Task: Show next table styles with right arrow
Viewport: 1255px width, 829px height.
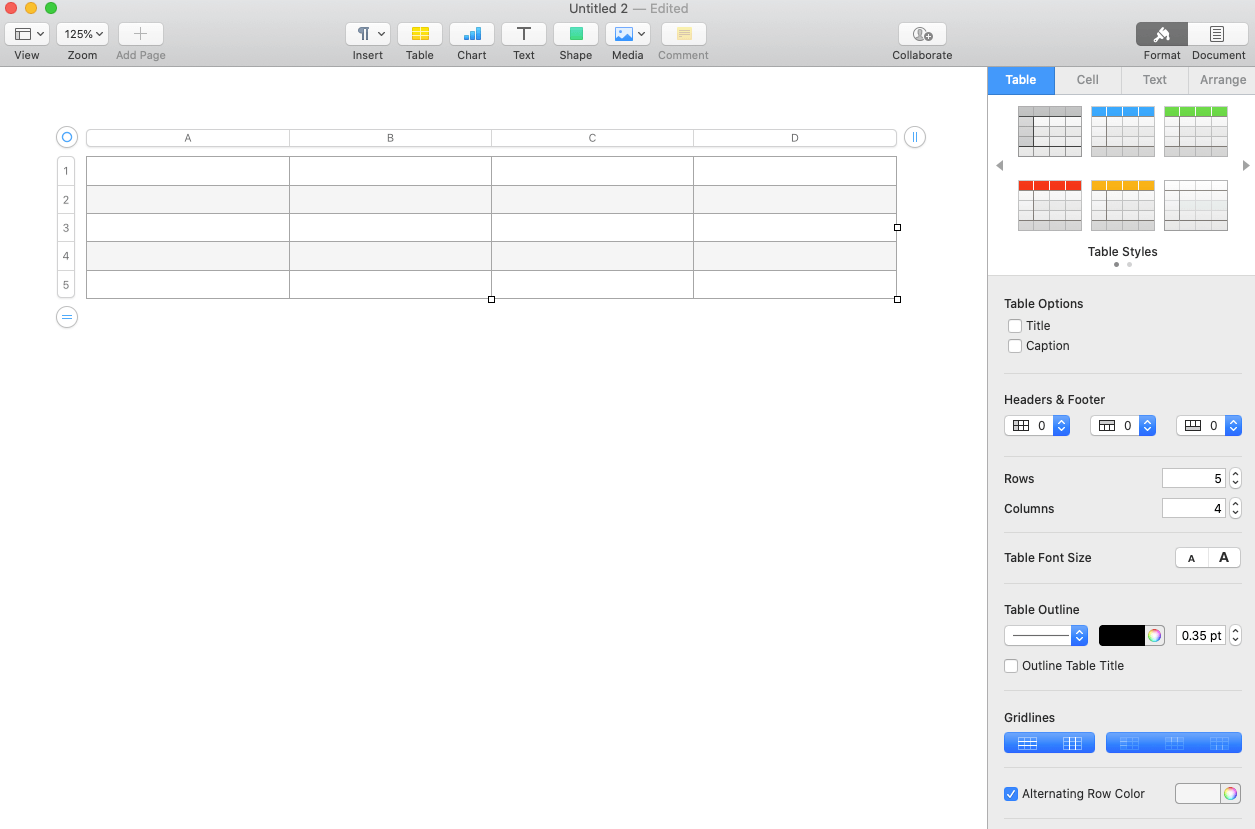Action: pyautogui.click(x=1246, y=166)
